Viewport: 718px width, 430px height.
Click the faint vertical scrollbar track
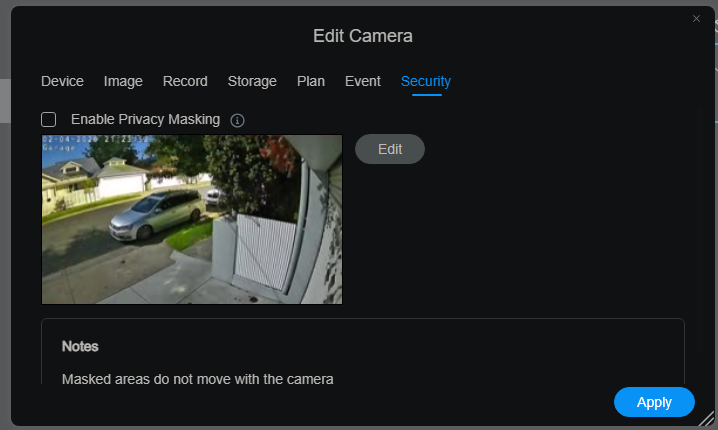coord(700,229)
